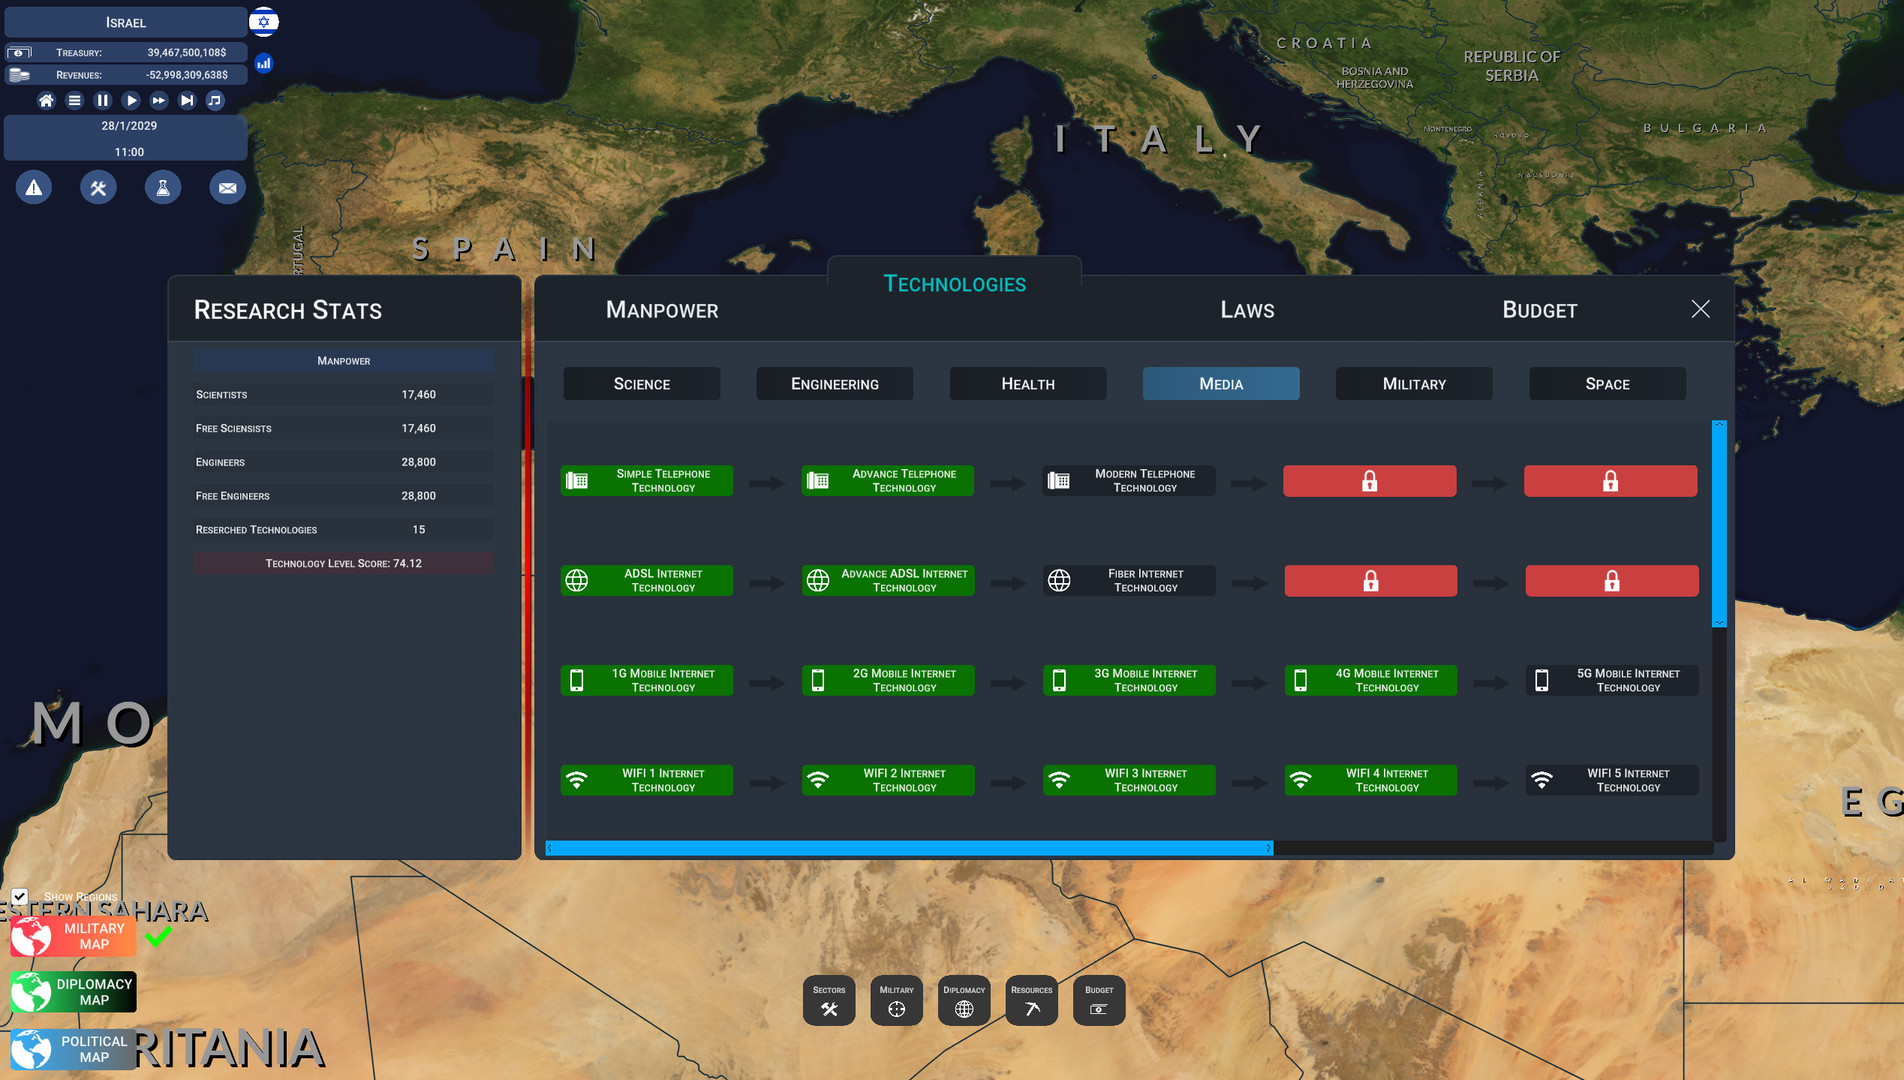This screenshot has height=1080, width=1904.
Task: Click the home icon in top toolbar
Action: [x=46, y=100]
